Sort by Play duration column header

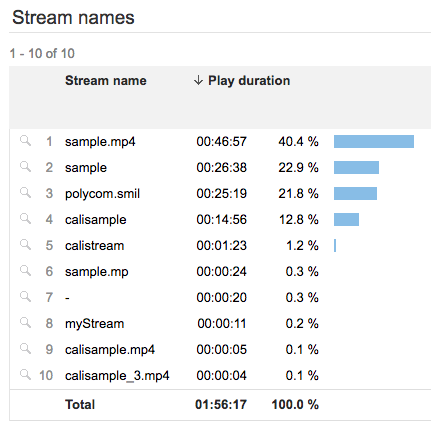pos(249,81)
